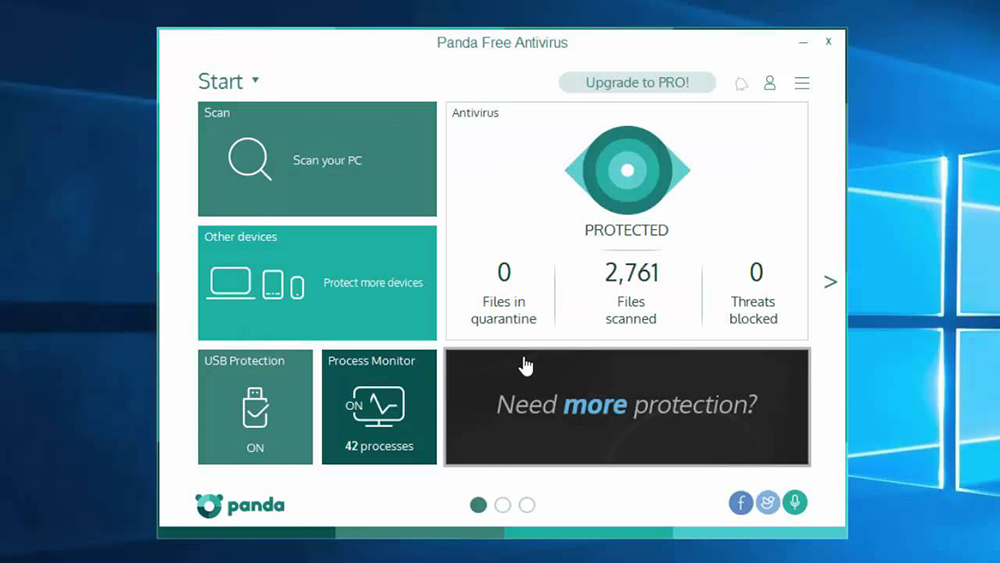Image resolution: width=1000 pixels, height=563 pixels.
Task: Click the Antivirus eye icon
Action: [x=627, y=170]
